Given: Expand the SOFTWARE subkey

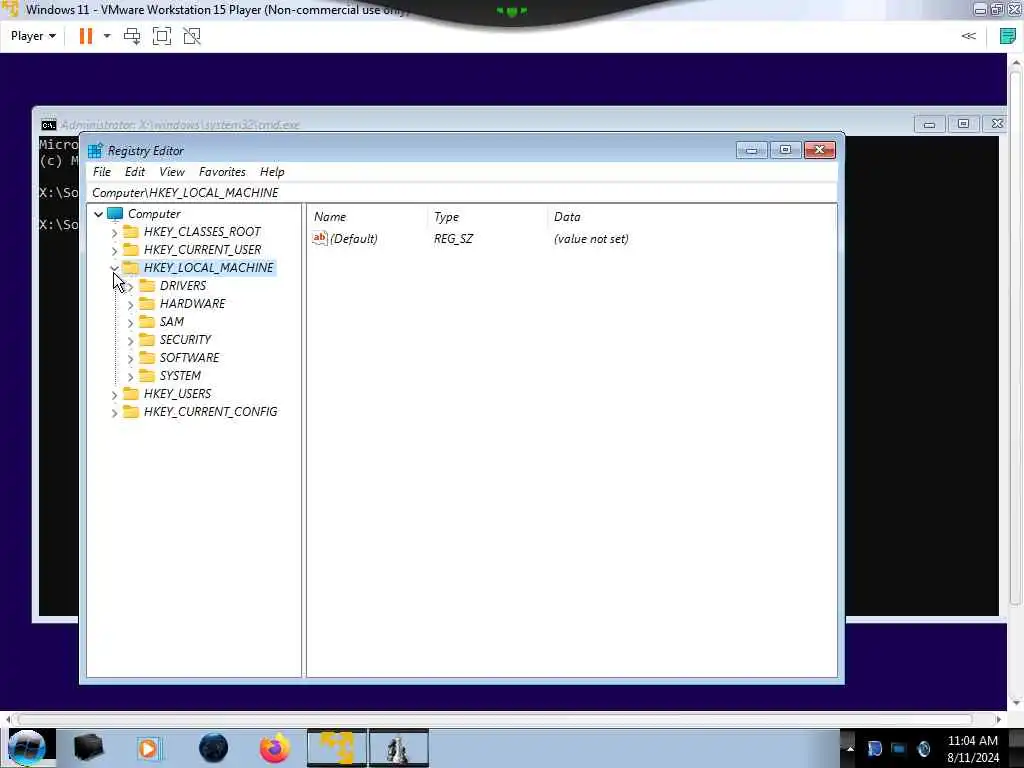Looking at the screenshot, I should tap(131, 359).
